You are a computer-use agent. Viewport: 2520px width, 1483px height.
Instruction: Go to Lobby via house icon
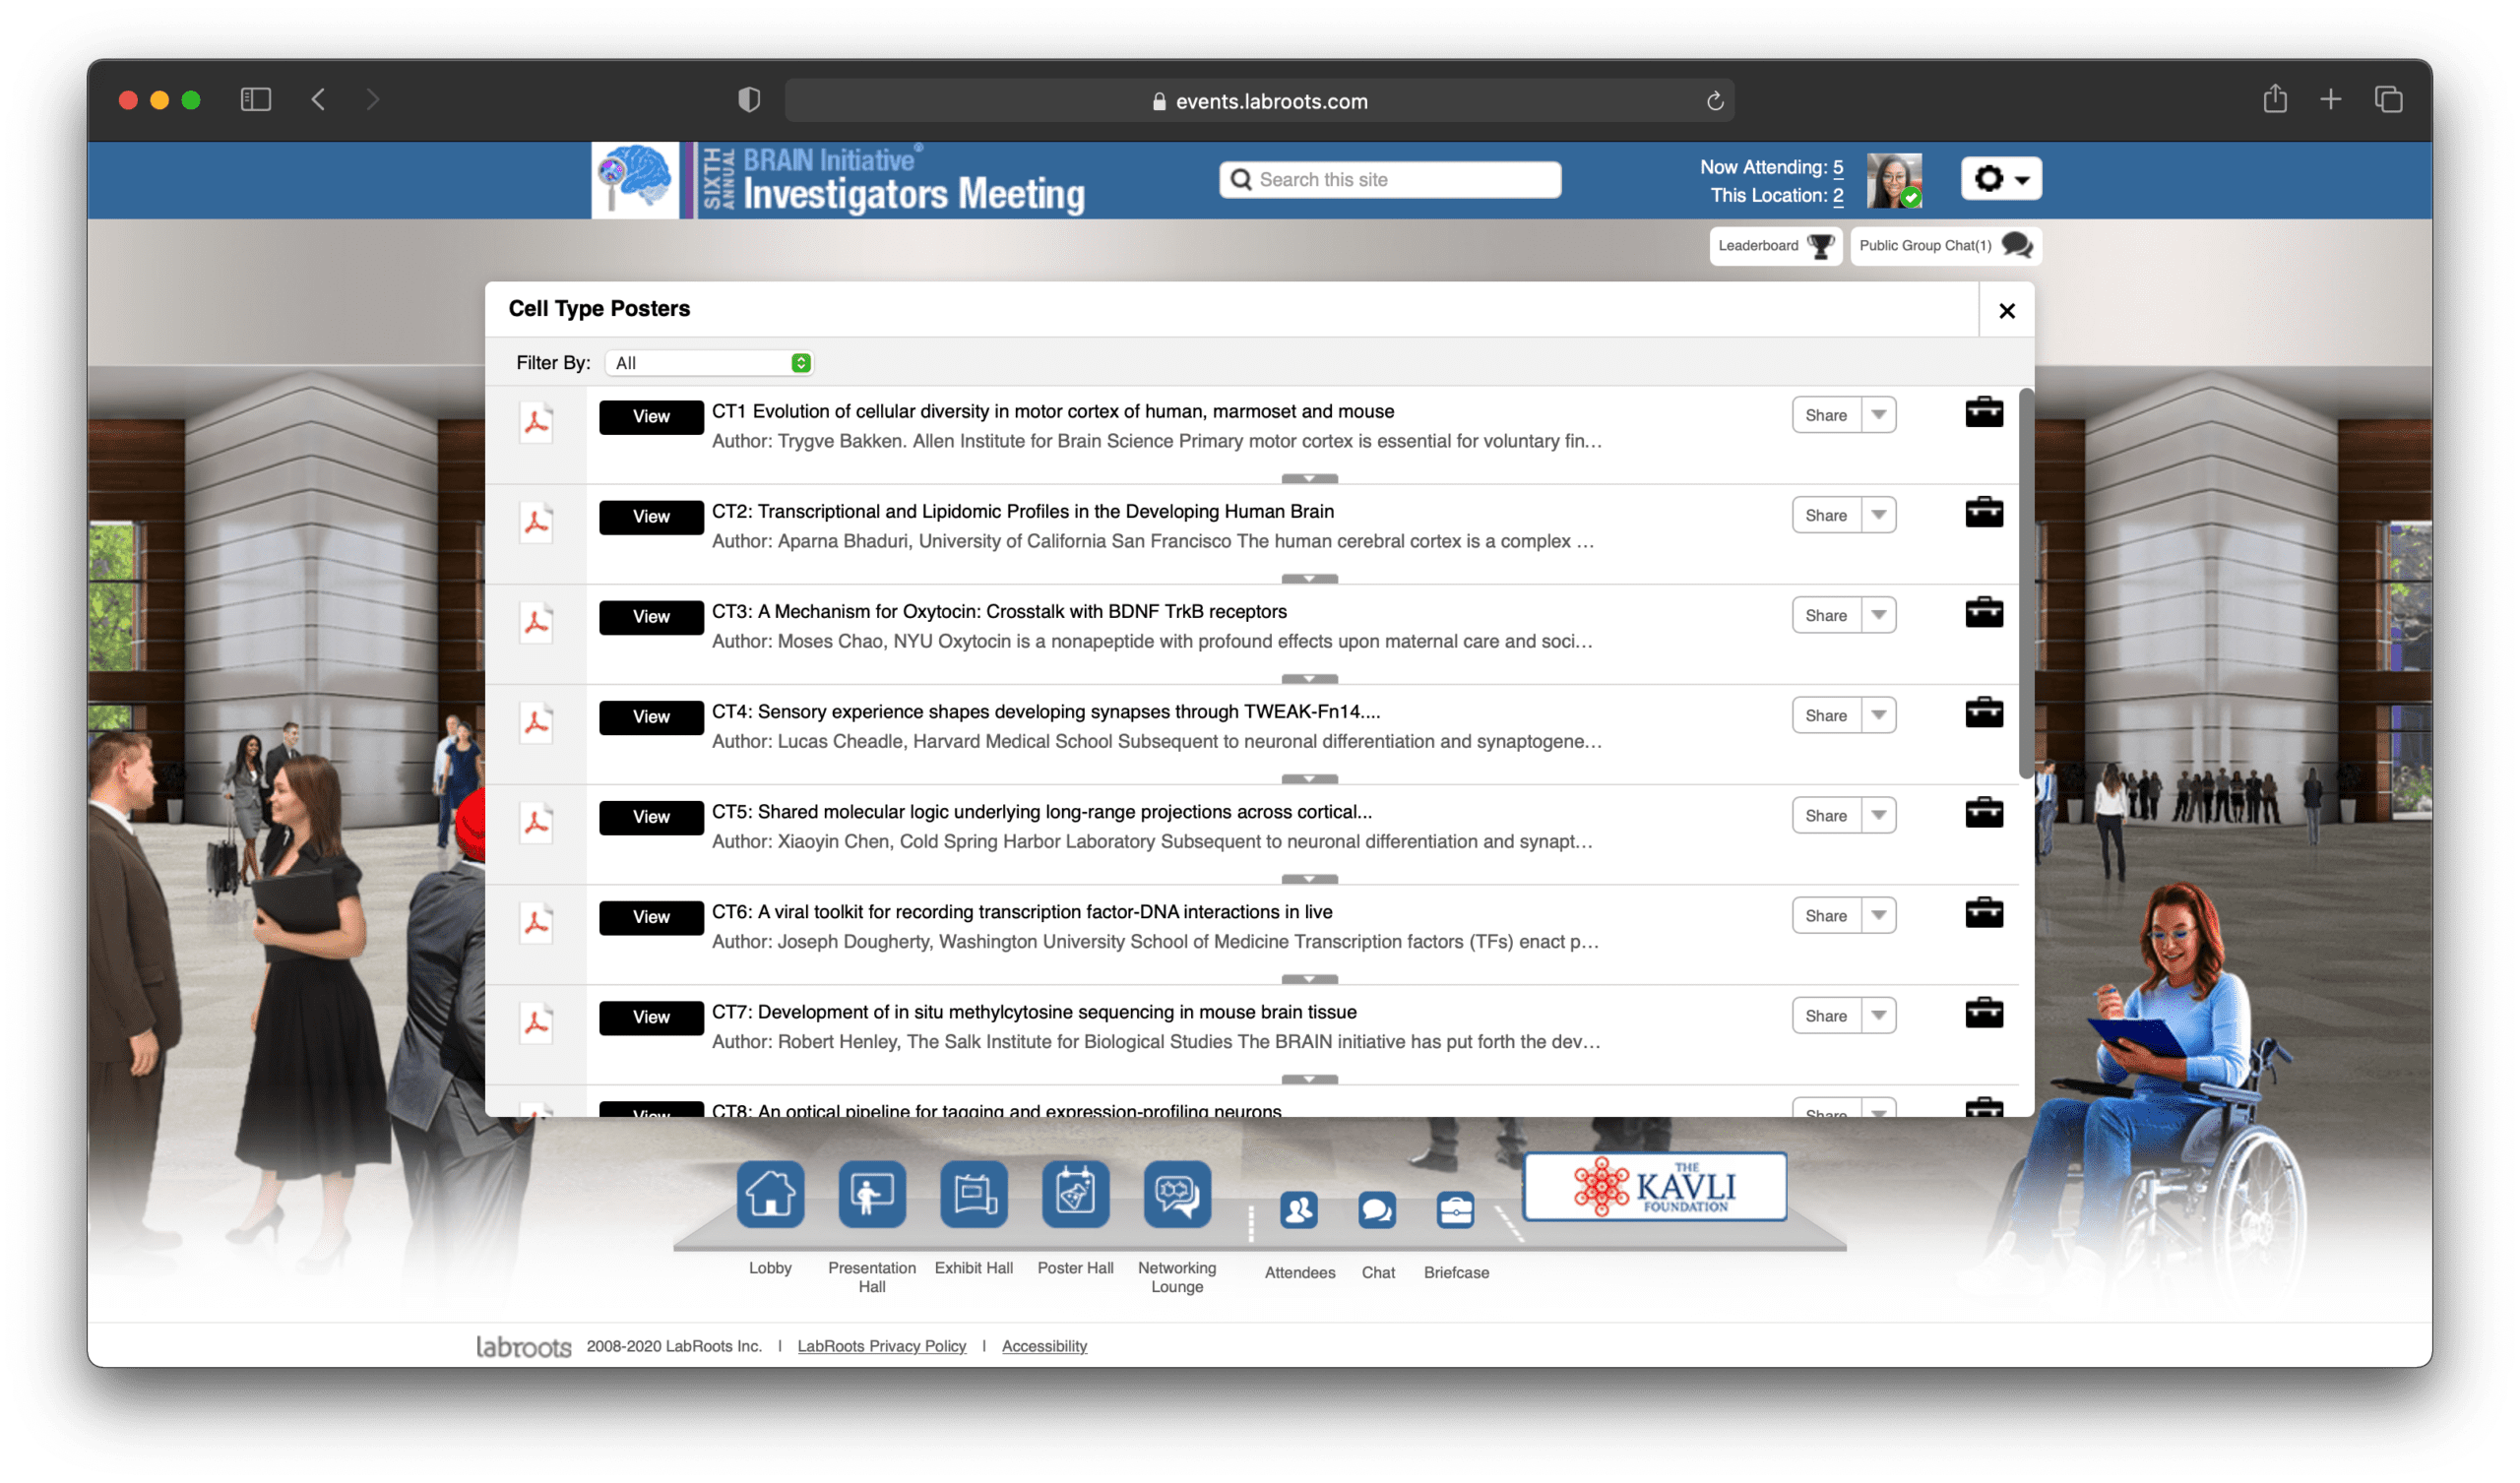tap(770, 1194)
